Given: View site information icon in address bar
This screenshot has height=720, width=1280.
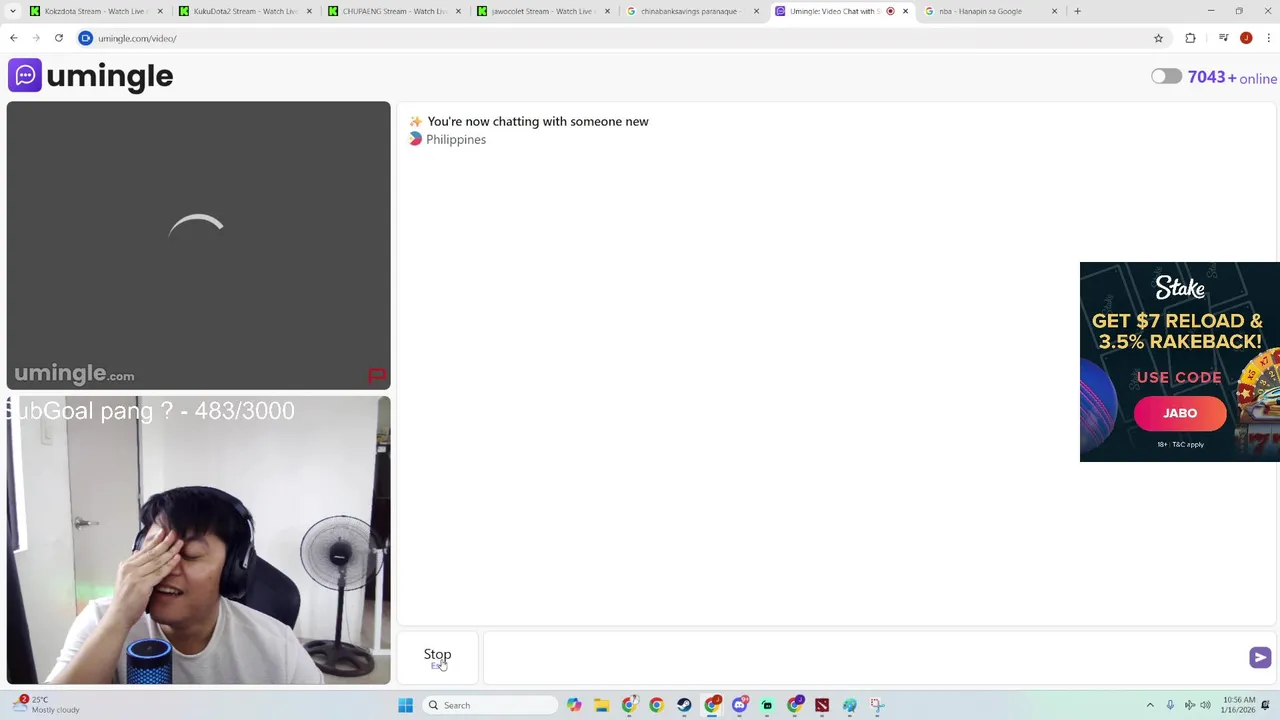Looking at the screenshot, I should click(x=86, y=38).
